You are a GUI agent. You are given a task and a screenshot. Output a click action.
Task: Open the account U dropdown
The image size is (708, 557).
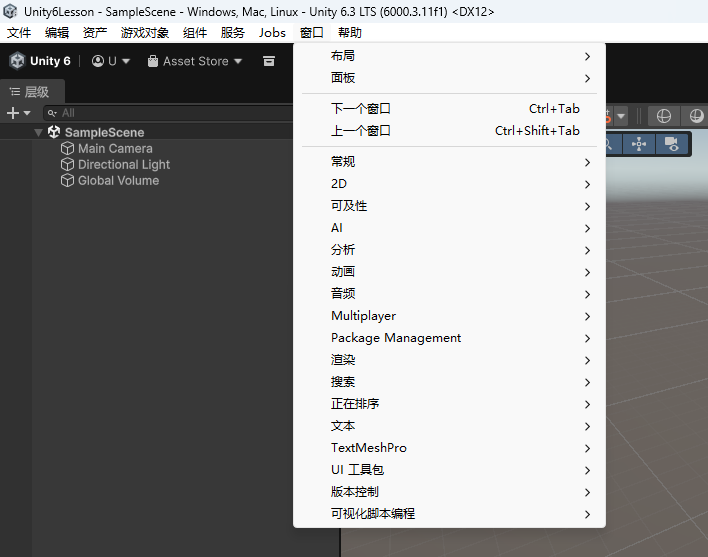pos(111,61)
